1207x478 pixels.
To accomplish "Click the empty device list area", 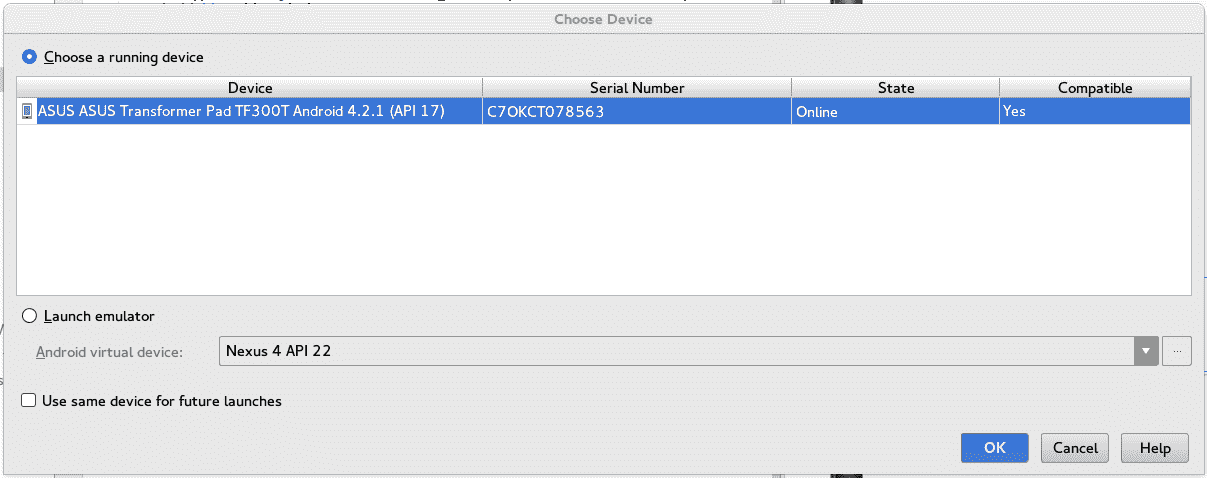I will click(x=604, y=209).
